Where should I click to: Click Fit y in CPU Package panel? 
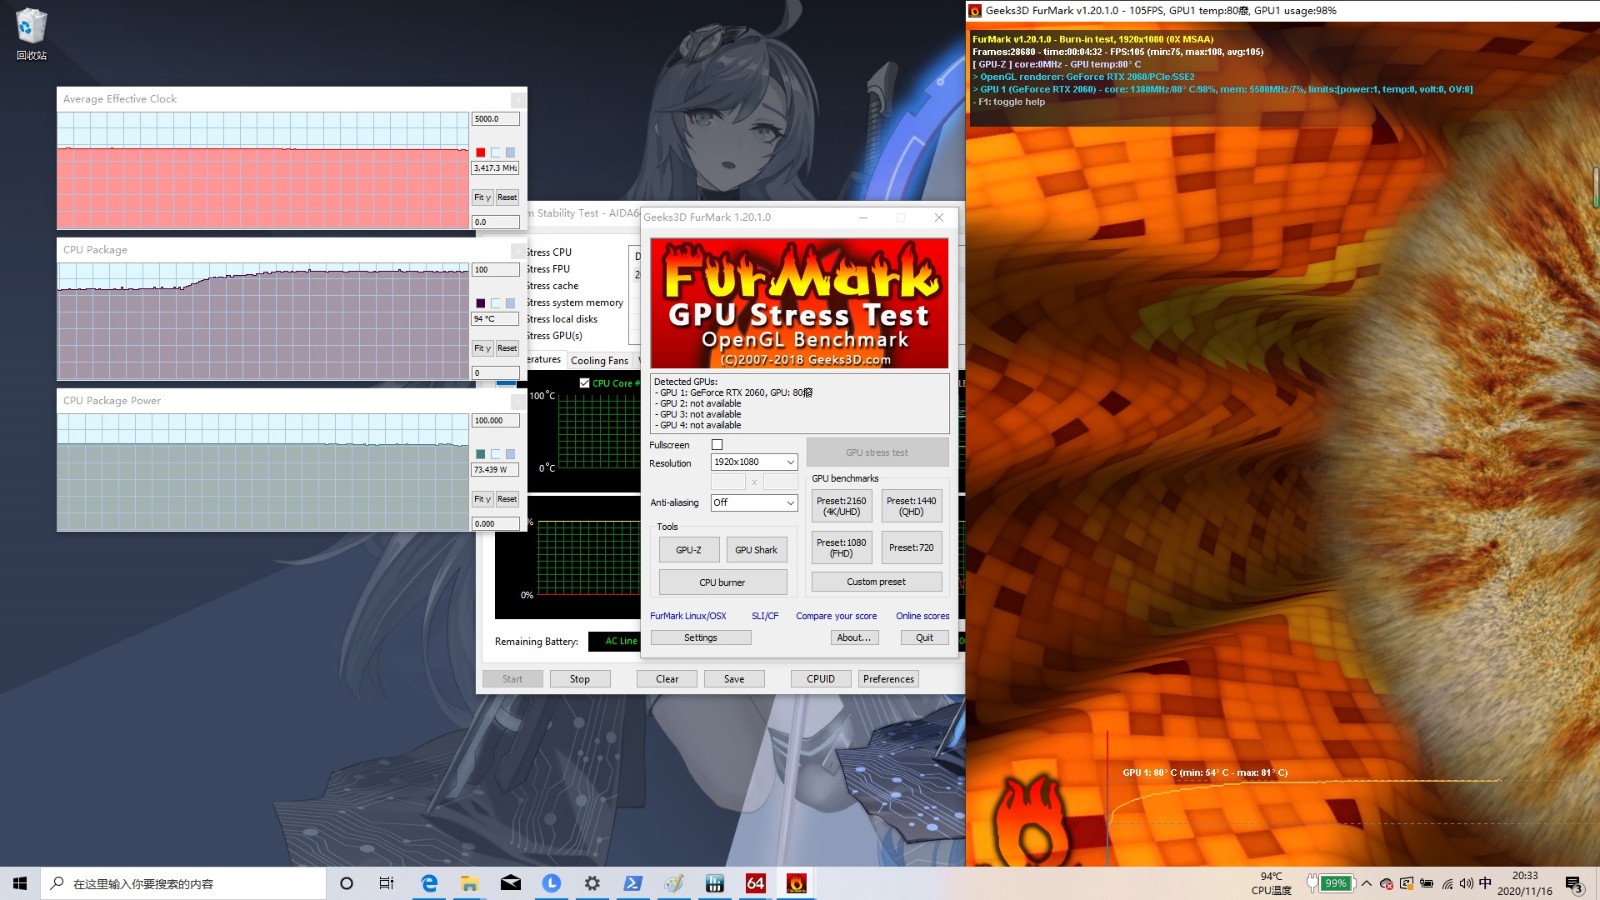(x=482, y=348)
